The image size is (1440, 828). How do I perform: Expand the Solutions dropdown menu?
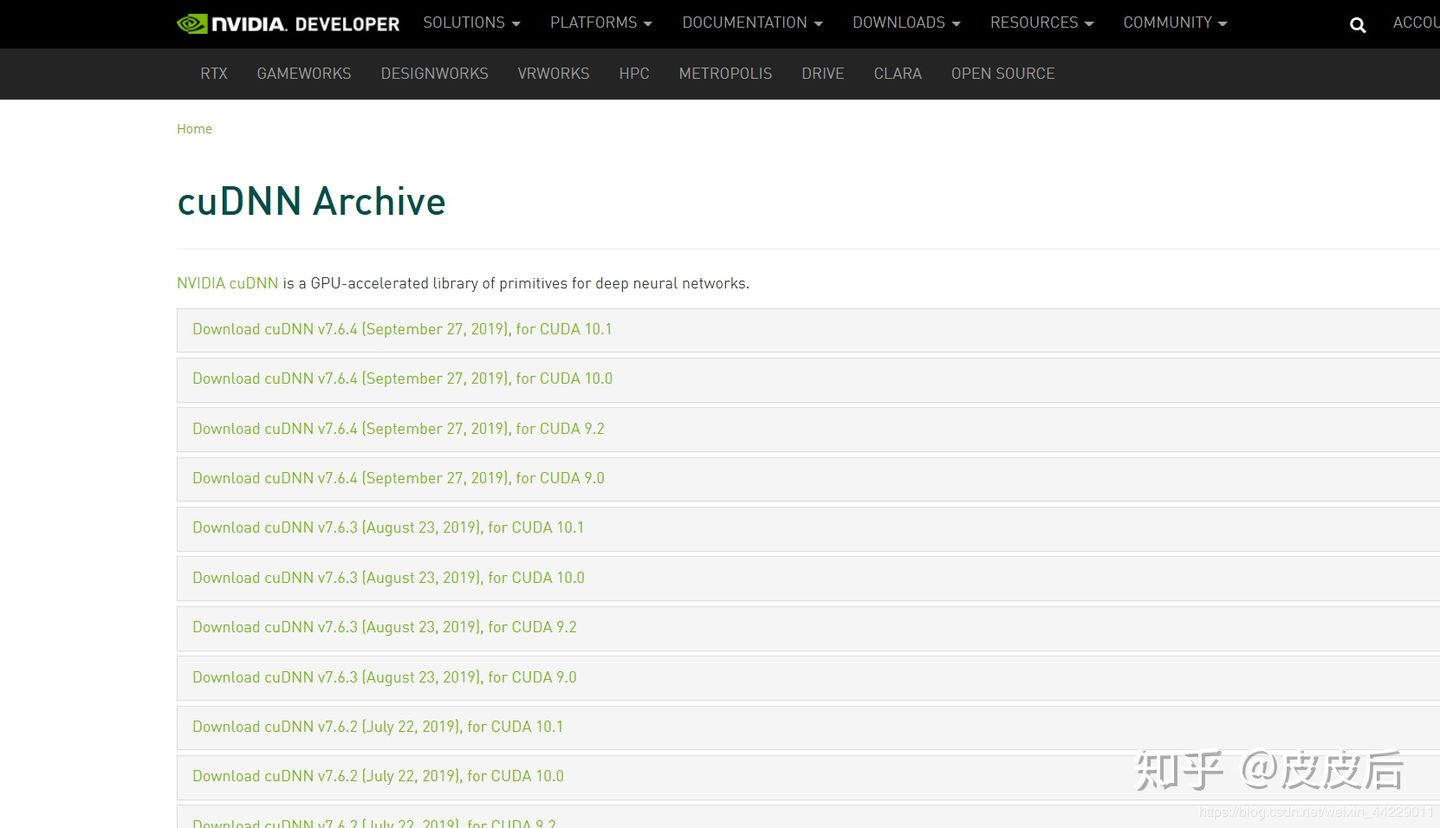(x=471, y=23)
